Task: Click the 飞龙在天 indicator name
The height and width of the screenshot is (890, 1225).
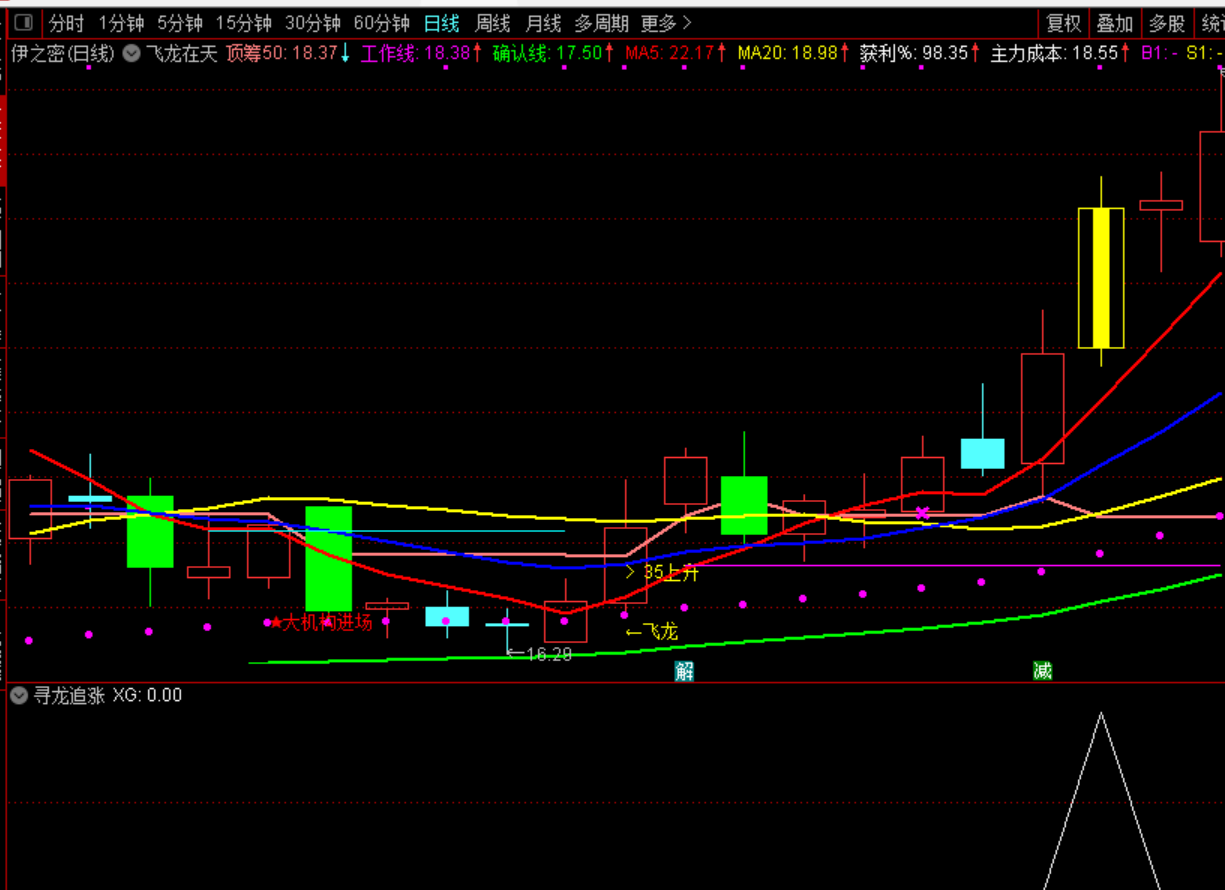Action: pyautogui.click(x=182, y=54)
